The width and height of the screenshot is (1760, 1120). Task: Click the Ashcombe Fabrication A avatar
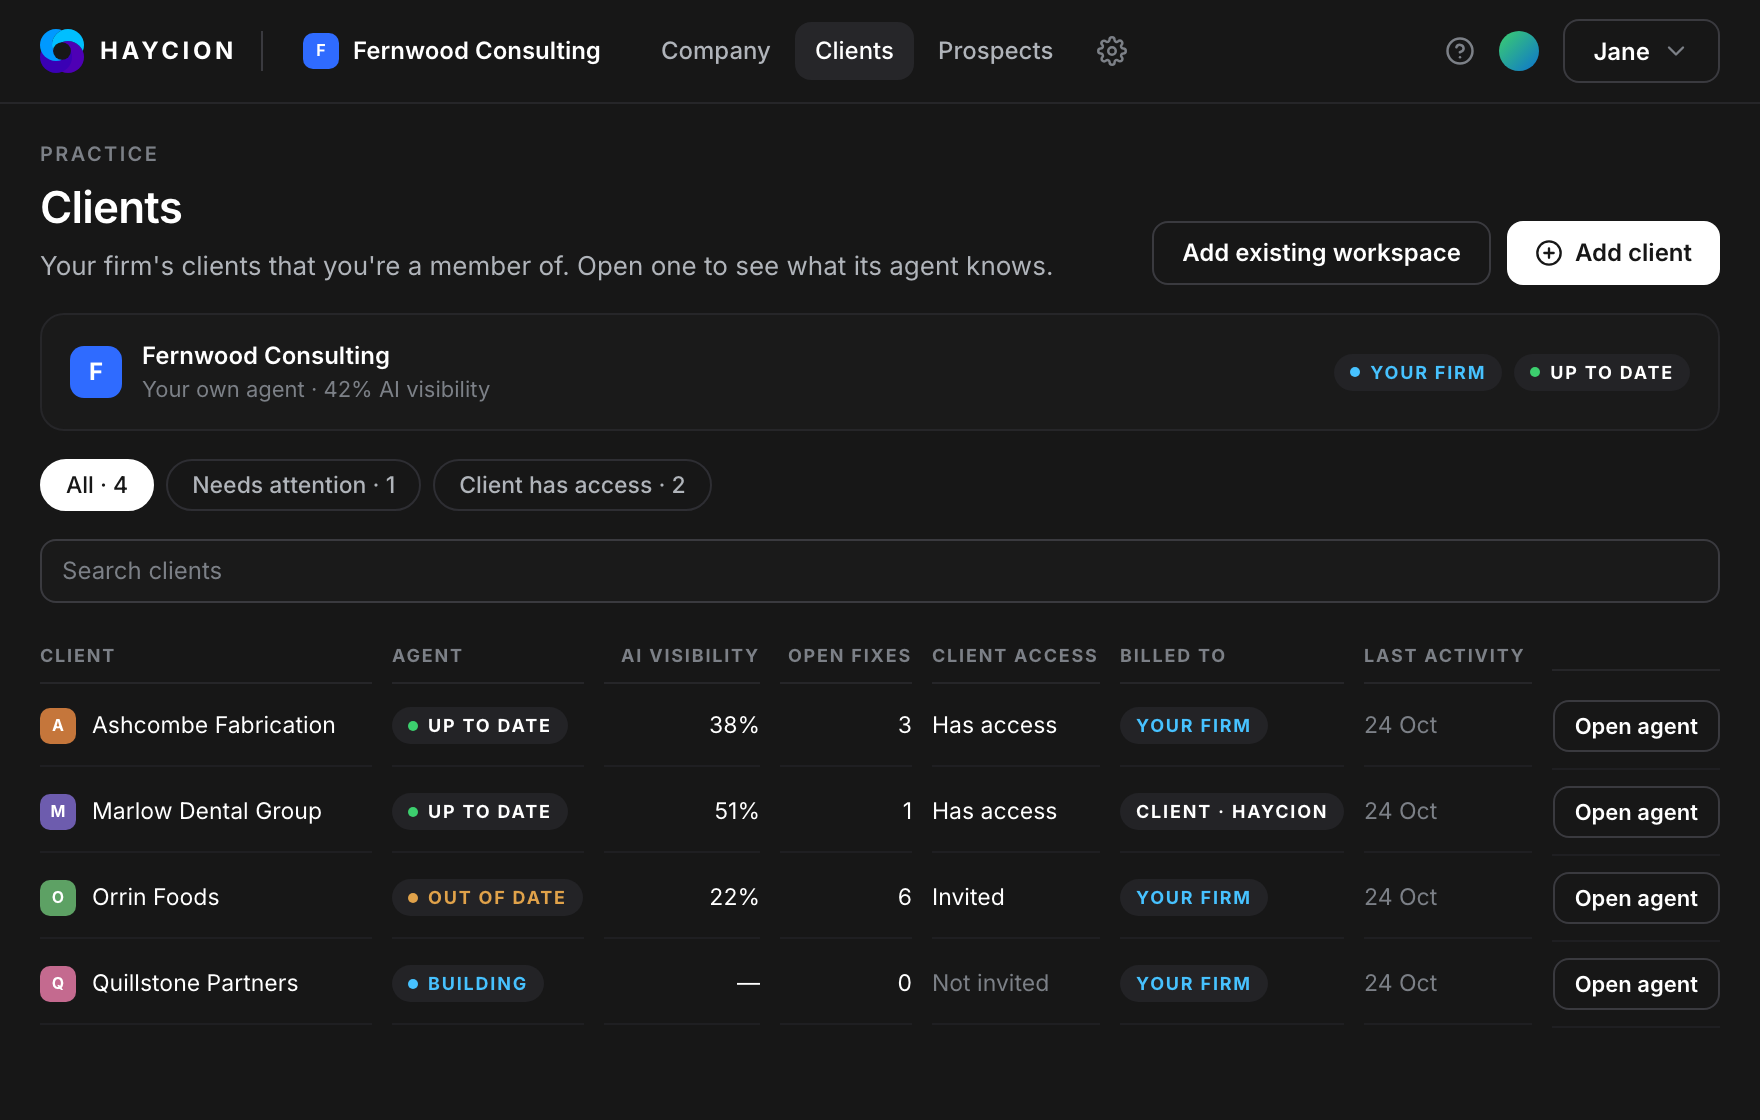[58, 725]
